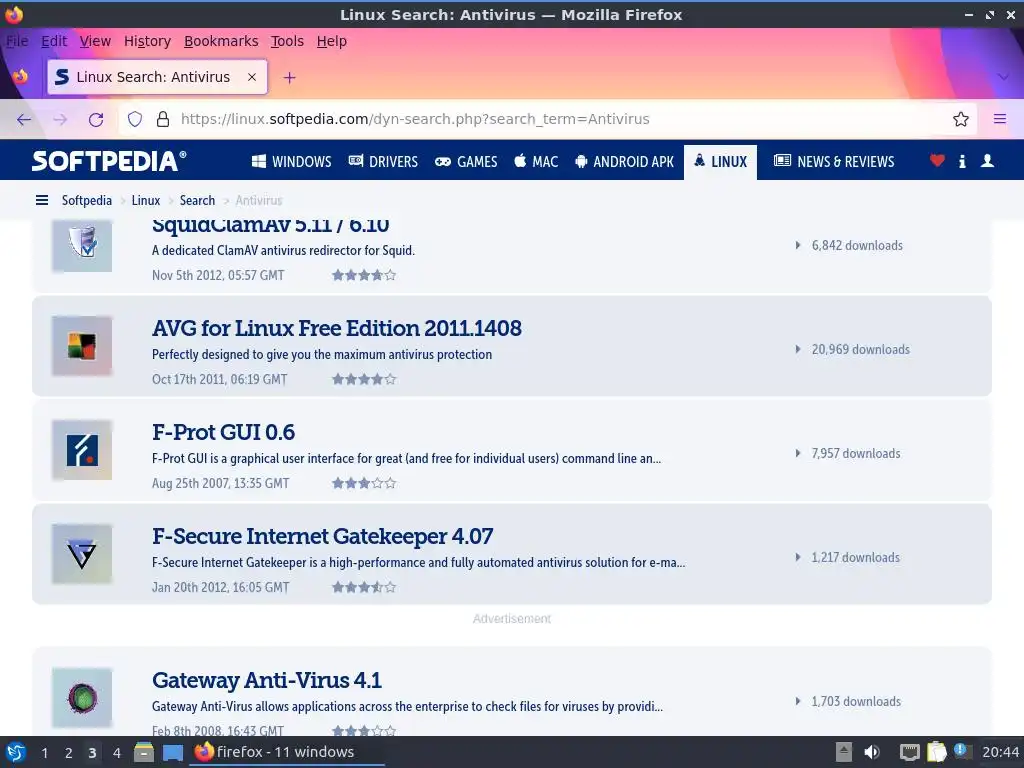Open the F-Prot GUI 0.6 entry
Screen dimensions: 1024x768
tap(223, 432)
